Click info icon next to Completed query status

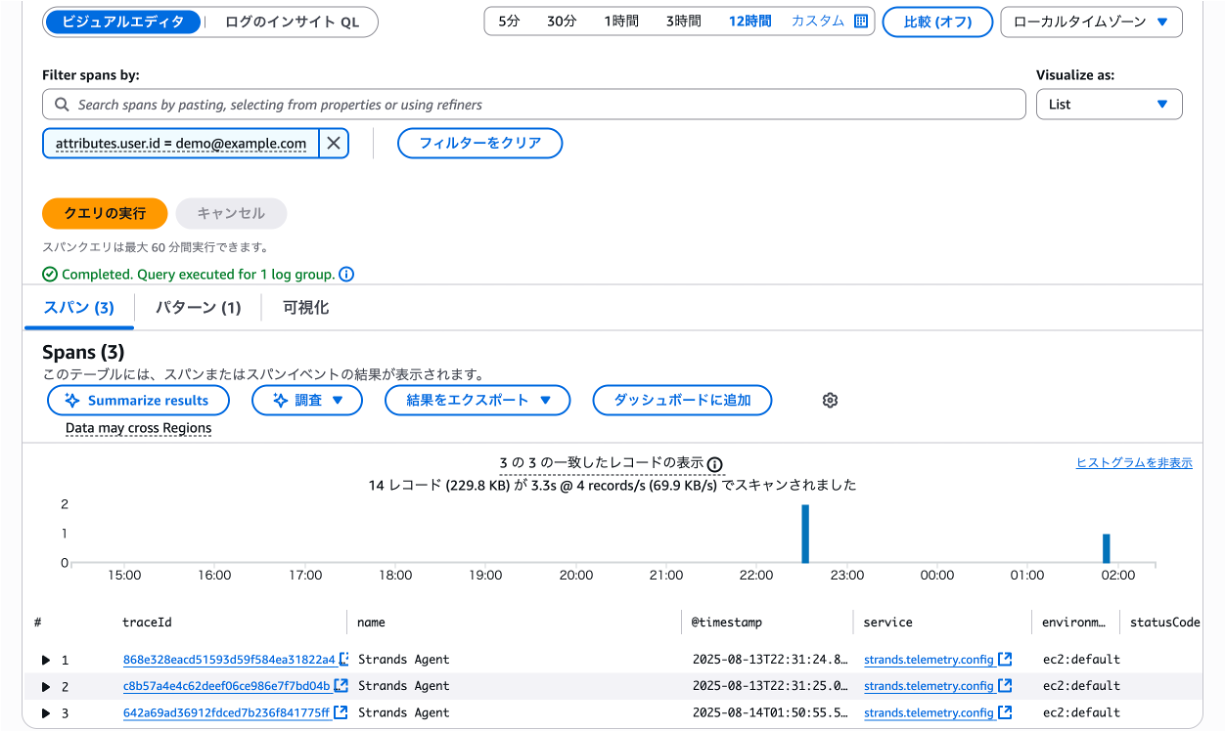(347, 274)
